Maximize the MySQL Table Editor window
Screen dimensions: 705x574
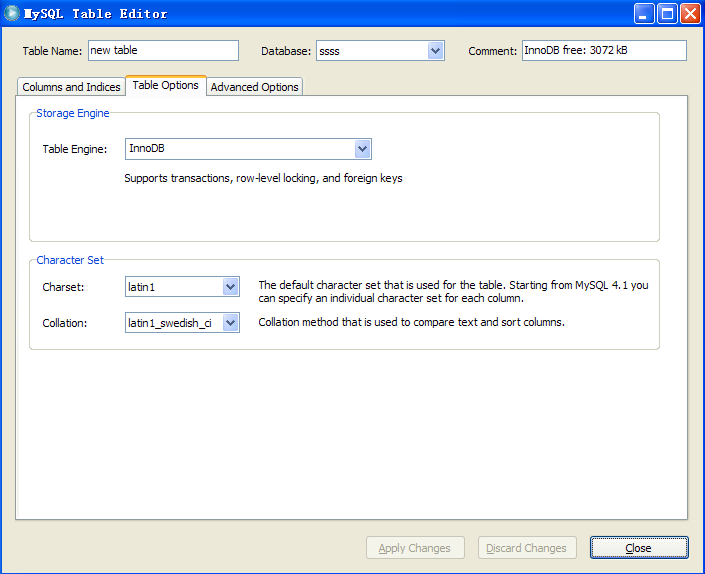pyautogui.click(x=667, y=13)
